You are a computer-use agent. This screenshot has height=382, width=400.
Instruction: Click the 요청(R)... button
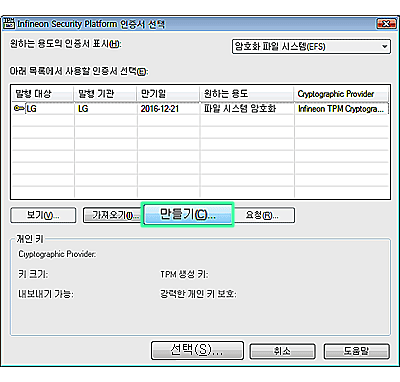(264, 215)
